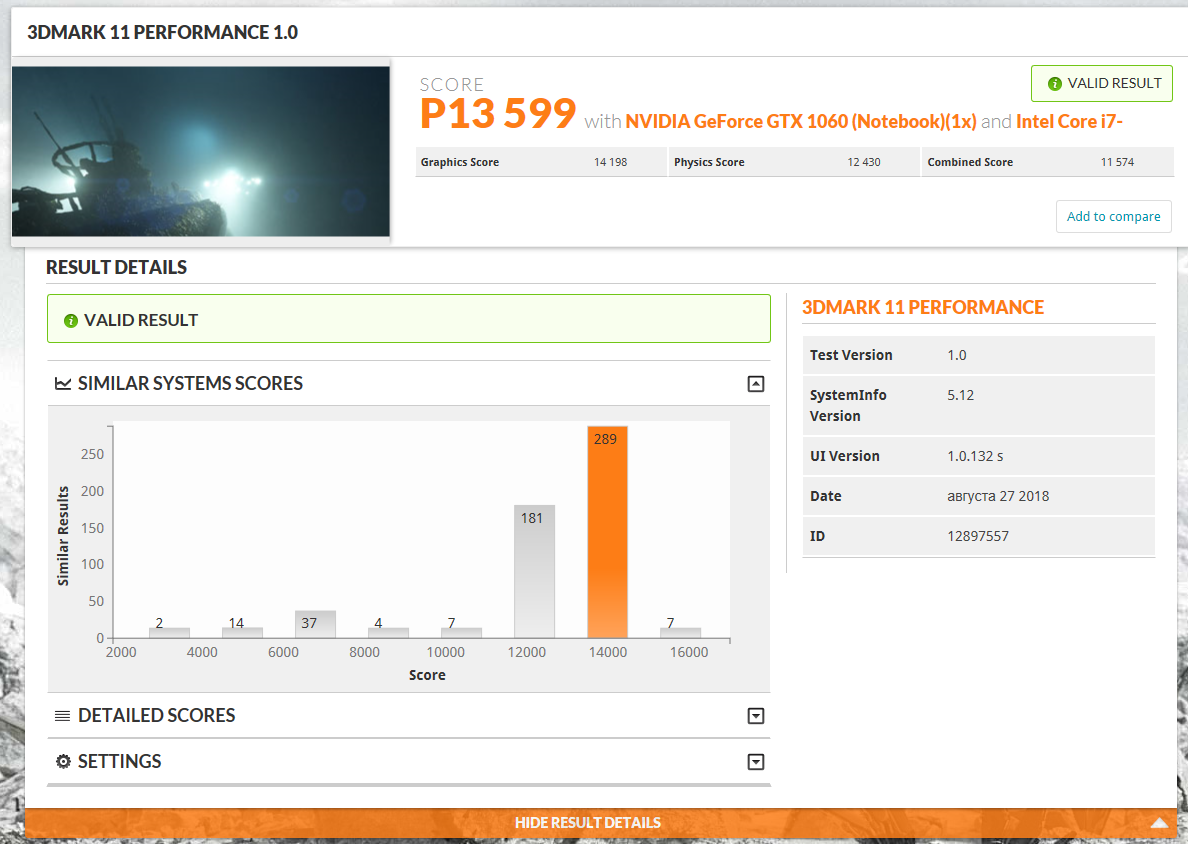Click the SIMILAR SYSTEMS SCORES heading text
1188x844 pixels.
(x=190, y=383)
